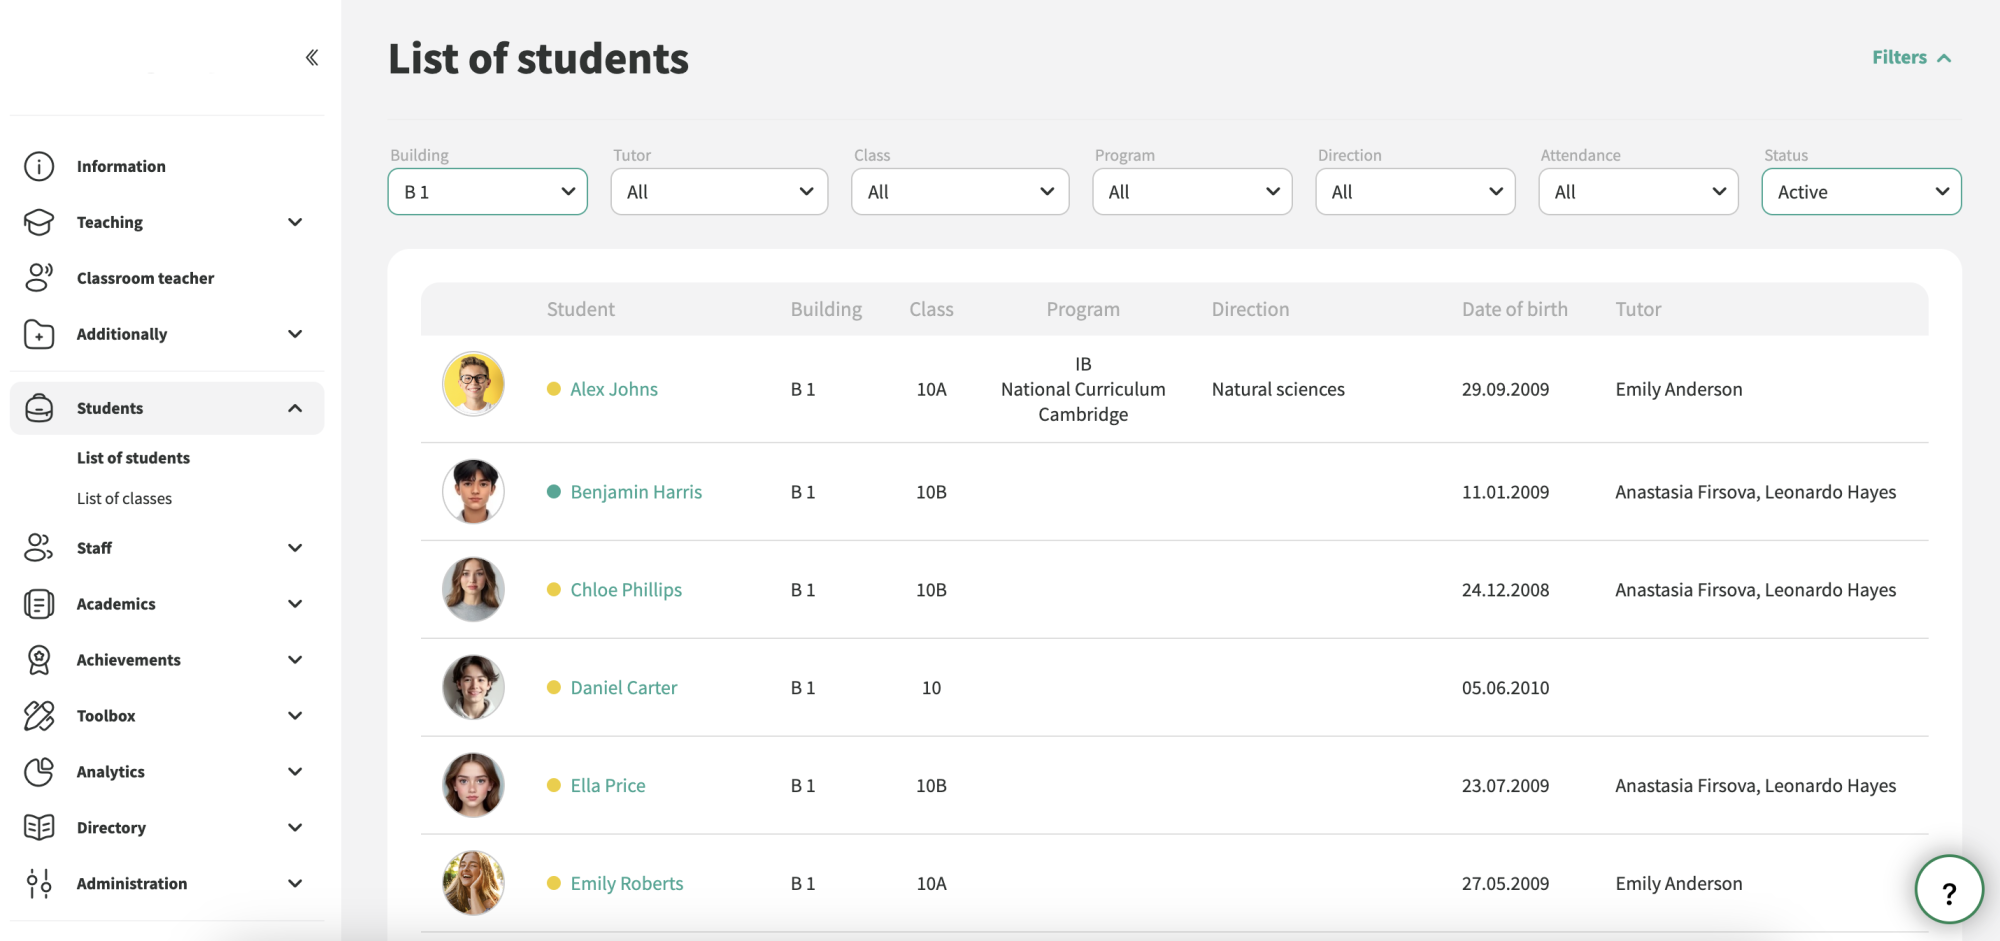Expand the Teaching menu chevron

click(295, 222)
